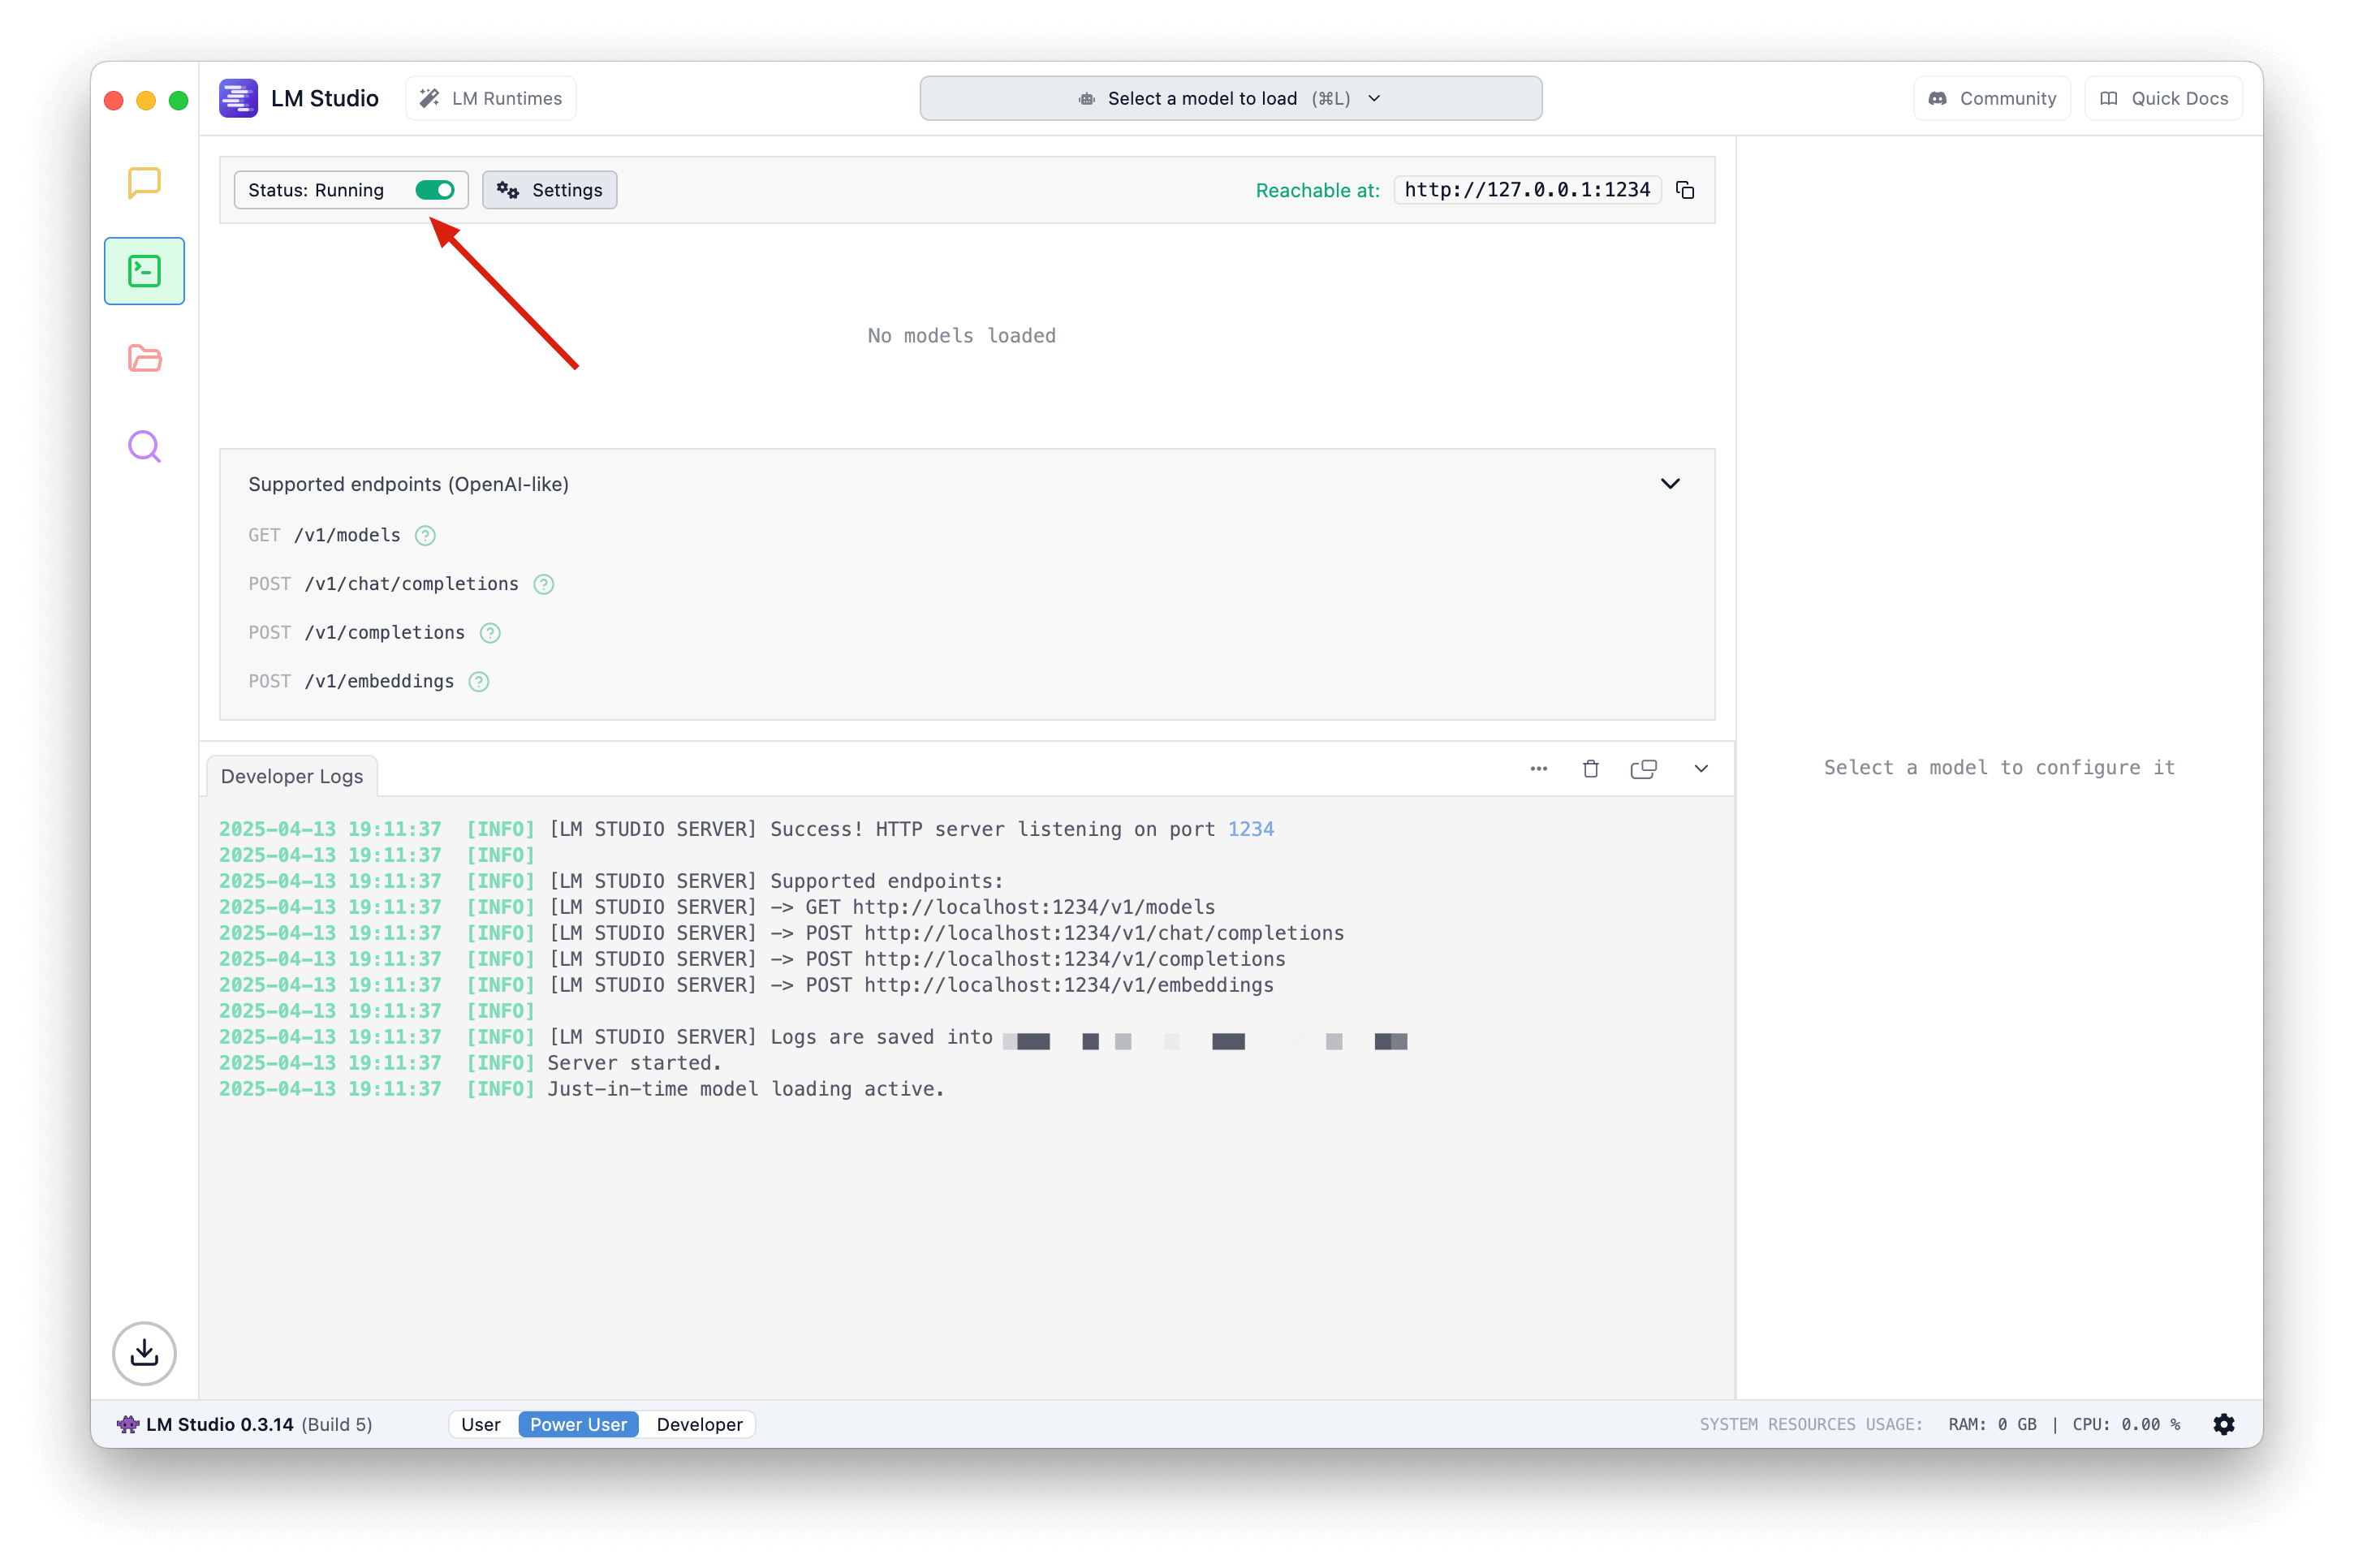Open Quick Docs
The height and width of the screenshot is (1568, 2354).
[2163, 98]
